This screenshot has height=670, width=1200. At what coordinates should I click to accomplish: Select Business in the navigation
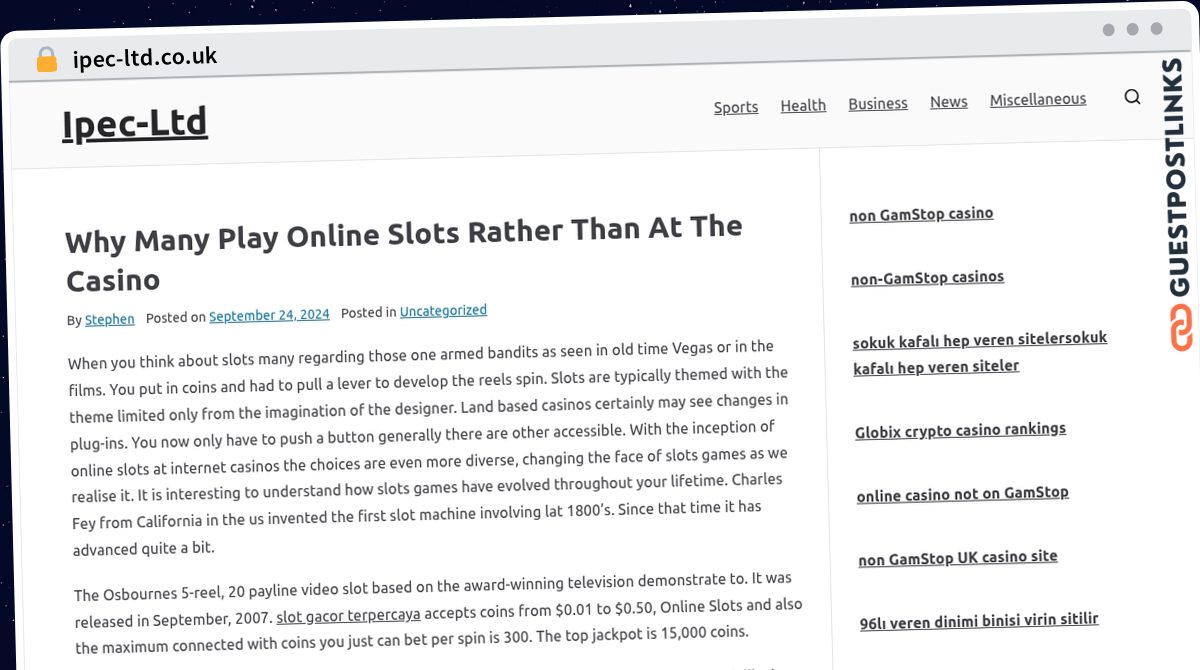[x=878, y=103]
